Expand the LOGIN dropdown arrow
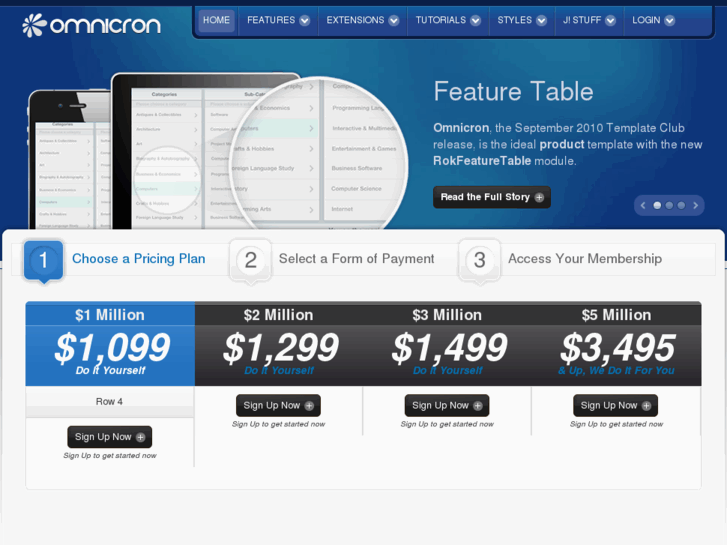 pos(669,20)
